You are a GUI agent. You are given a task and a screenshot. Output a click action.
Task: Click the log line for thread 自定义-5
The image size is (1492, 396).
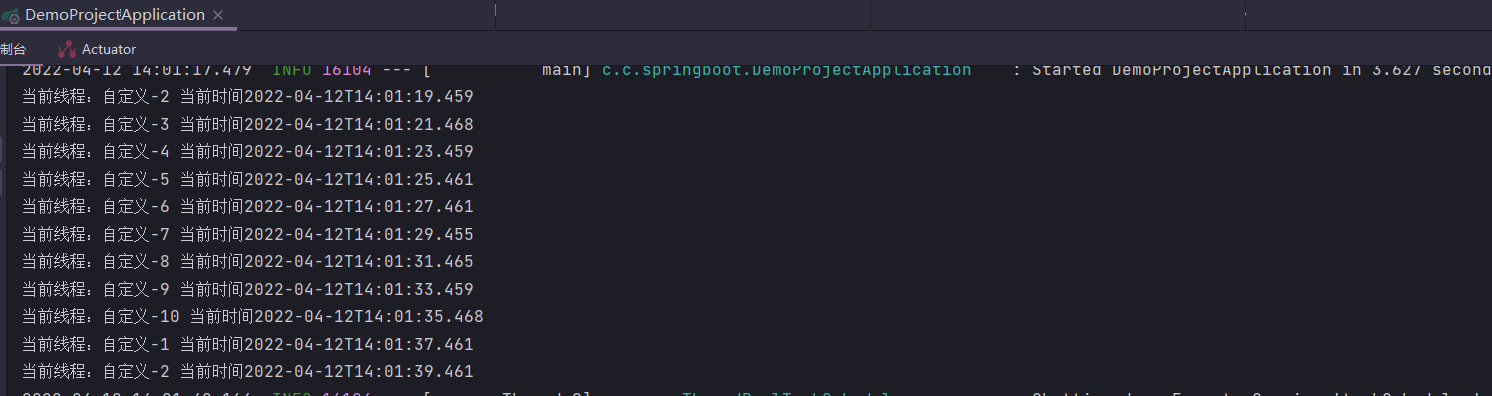[x=247, y=180]
